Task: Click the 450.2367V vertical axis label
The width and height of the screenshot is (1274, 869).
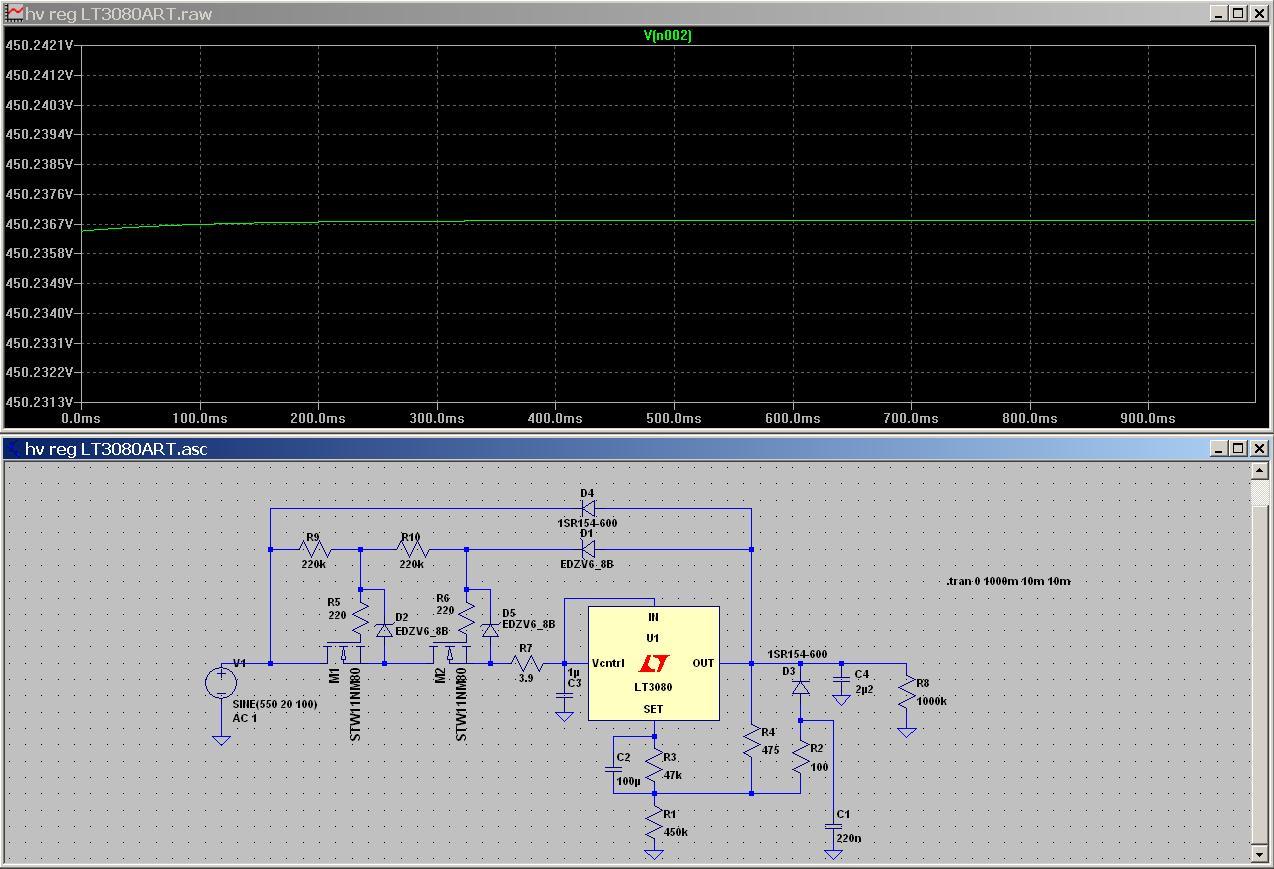Action: coord(39,224)
